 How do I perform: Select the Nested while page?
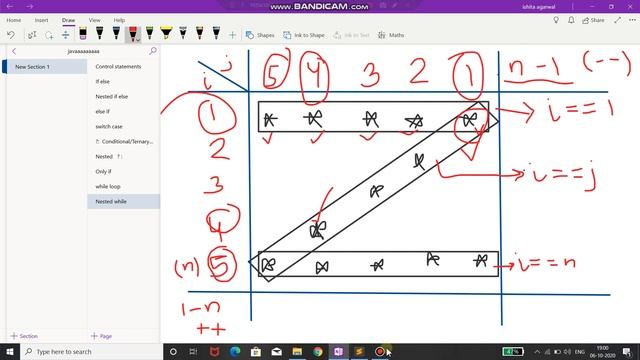coord(124,202)
